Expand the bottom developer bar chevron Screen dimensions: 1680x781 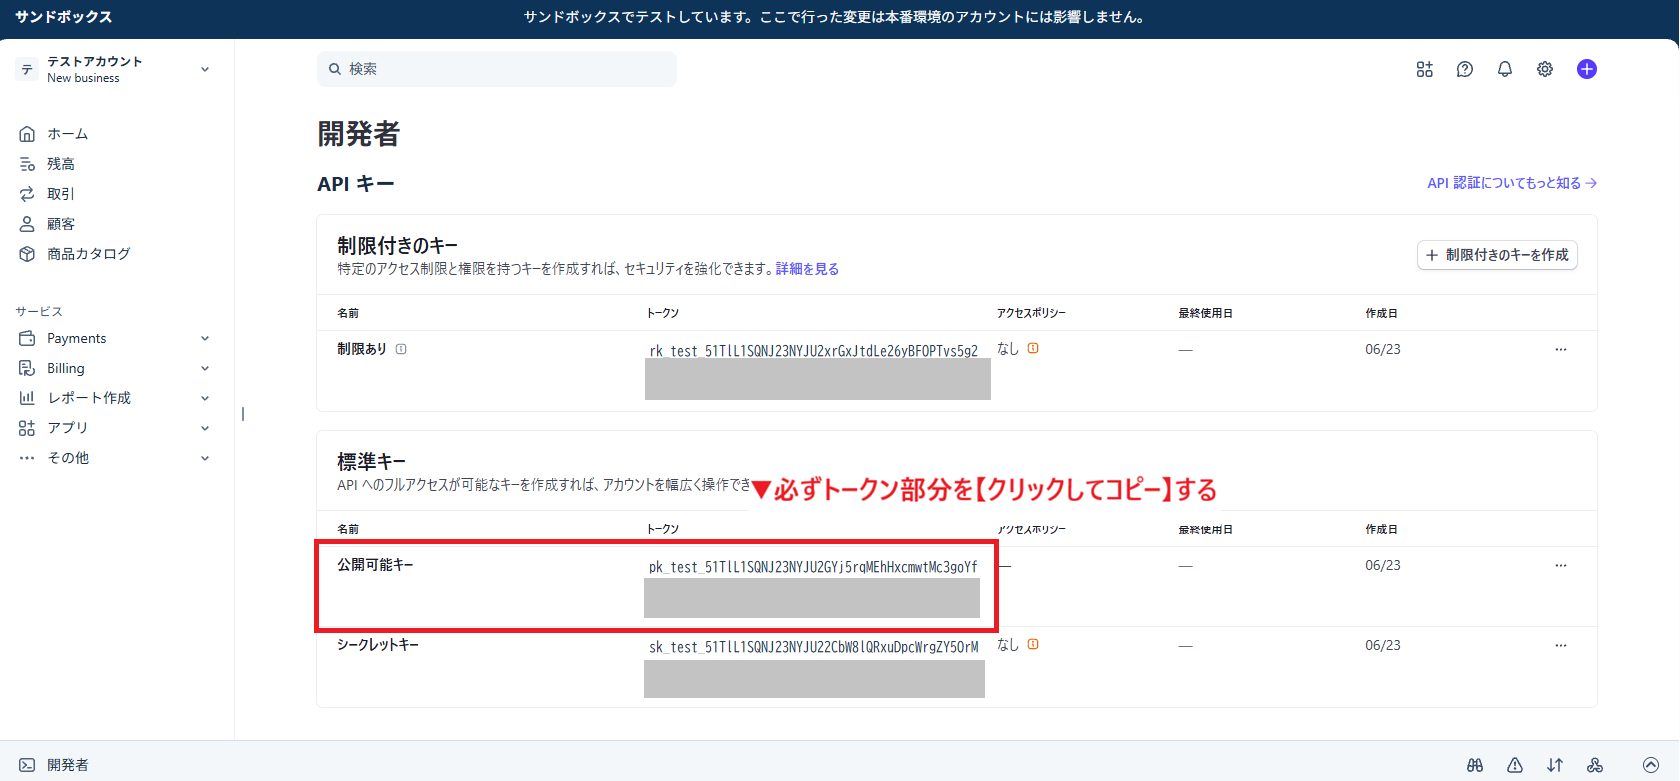click(1651, 765)
